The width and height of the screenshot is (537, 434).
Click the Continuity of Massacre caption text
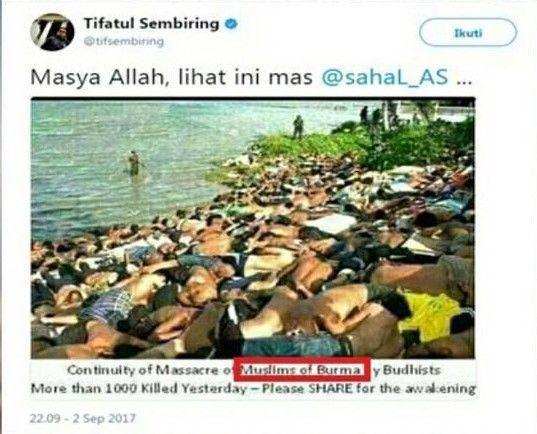click(149, 370)
